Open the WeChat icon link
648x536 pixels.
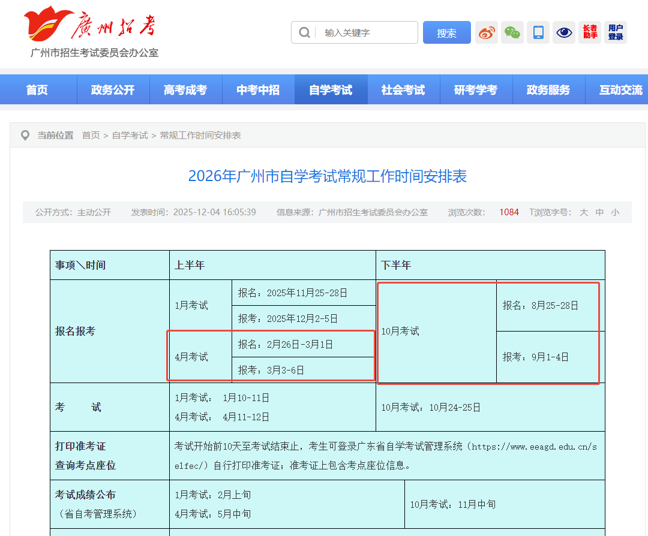pos(512,33)
